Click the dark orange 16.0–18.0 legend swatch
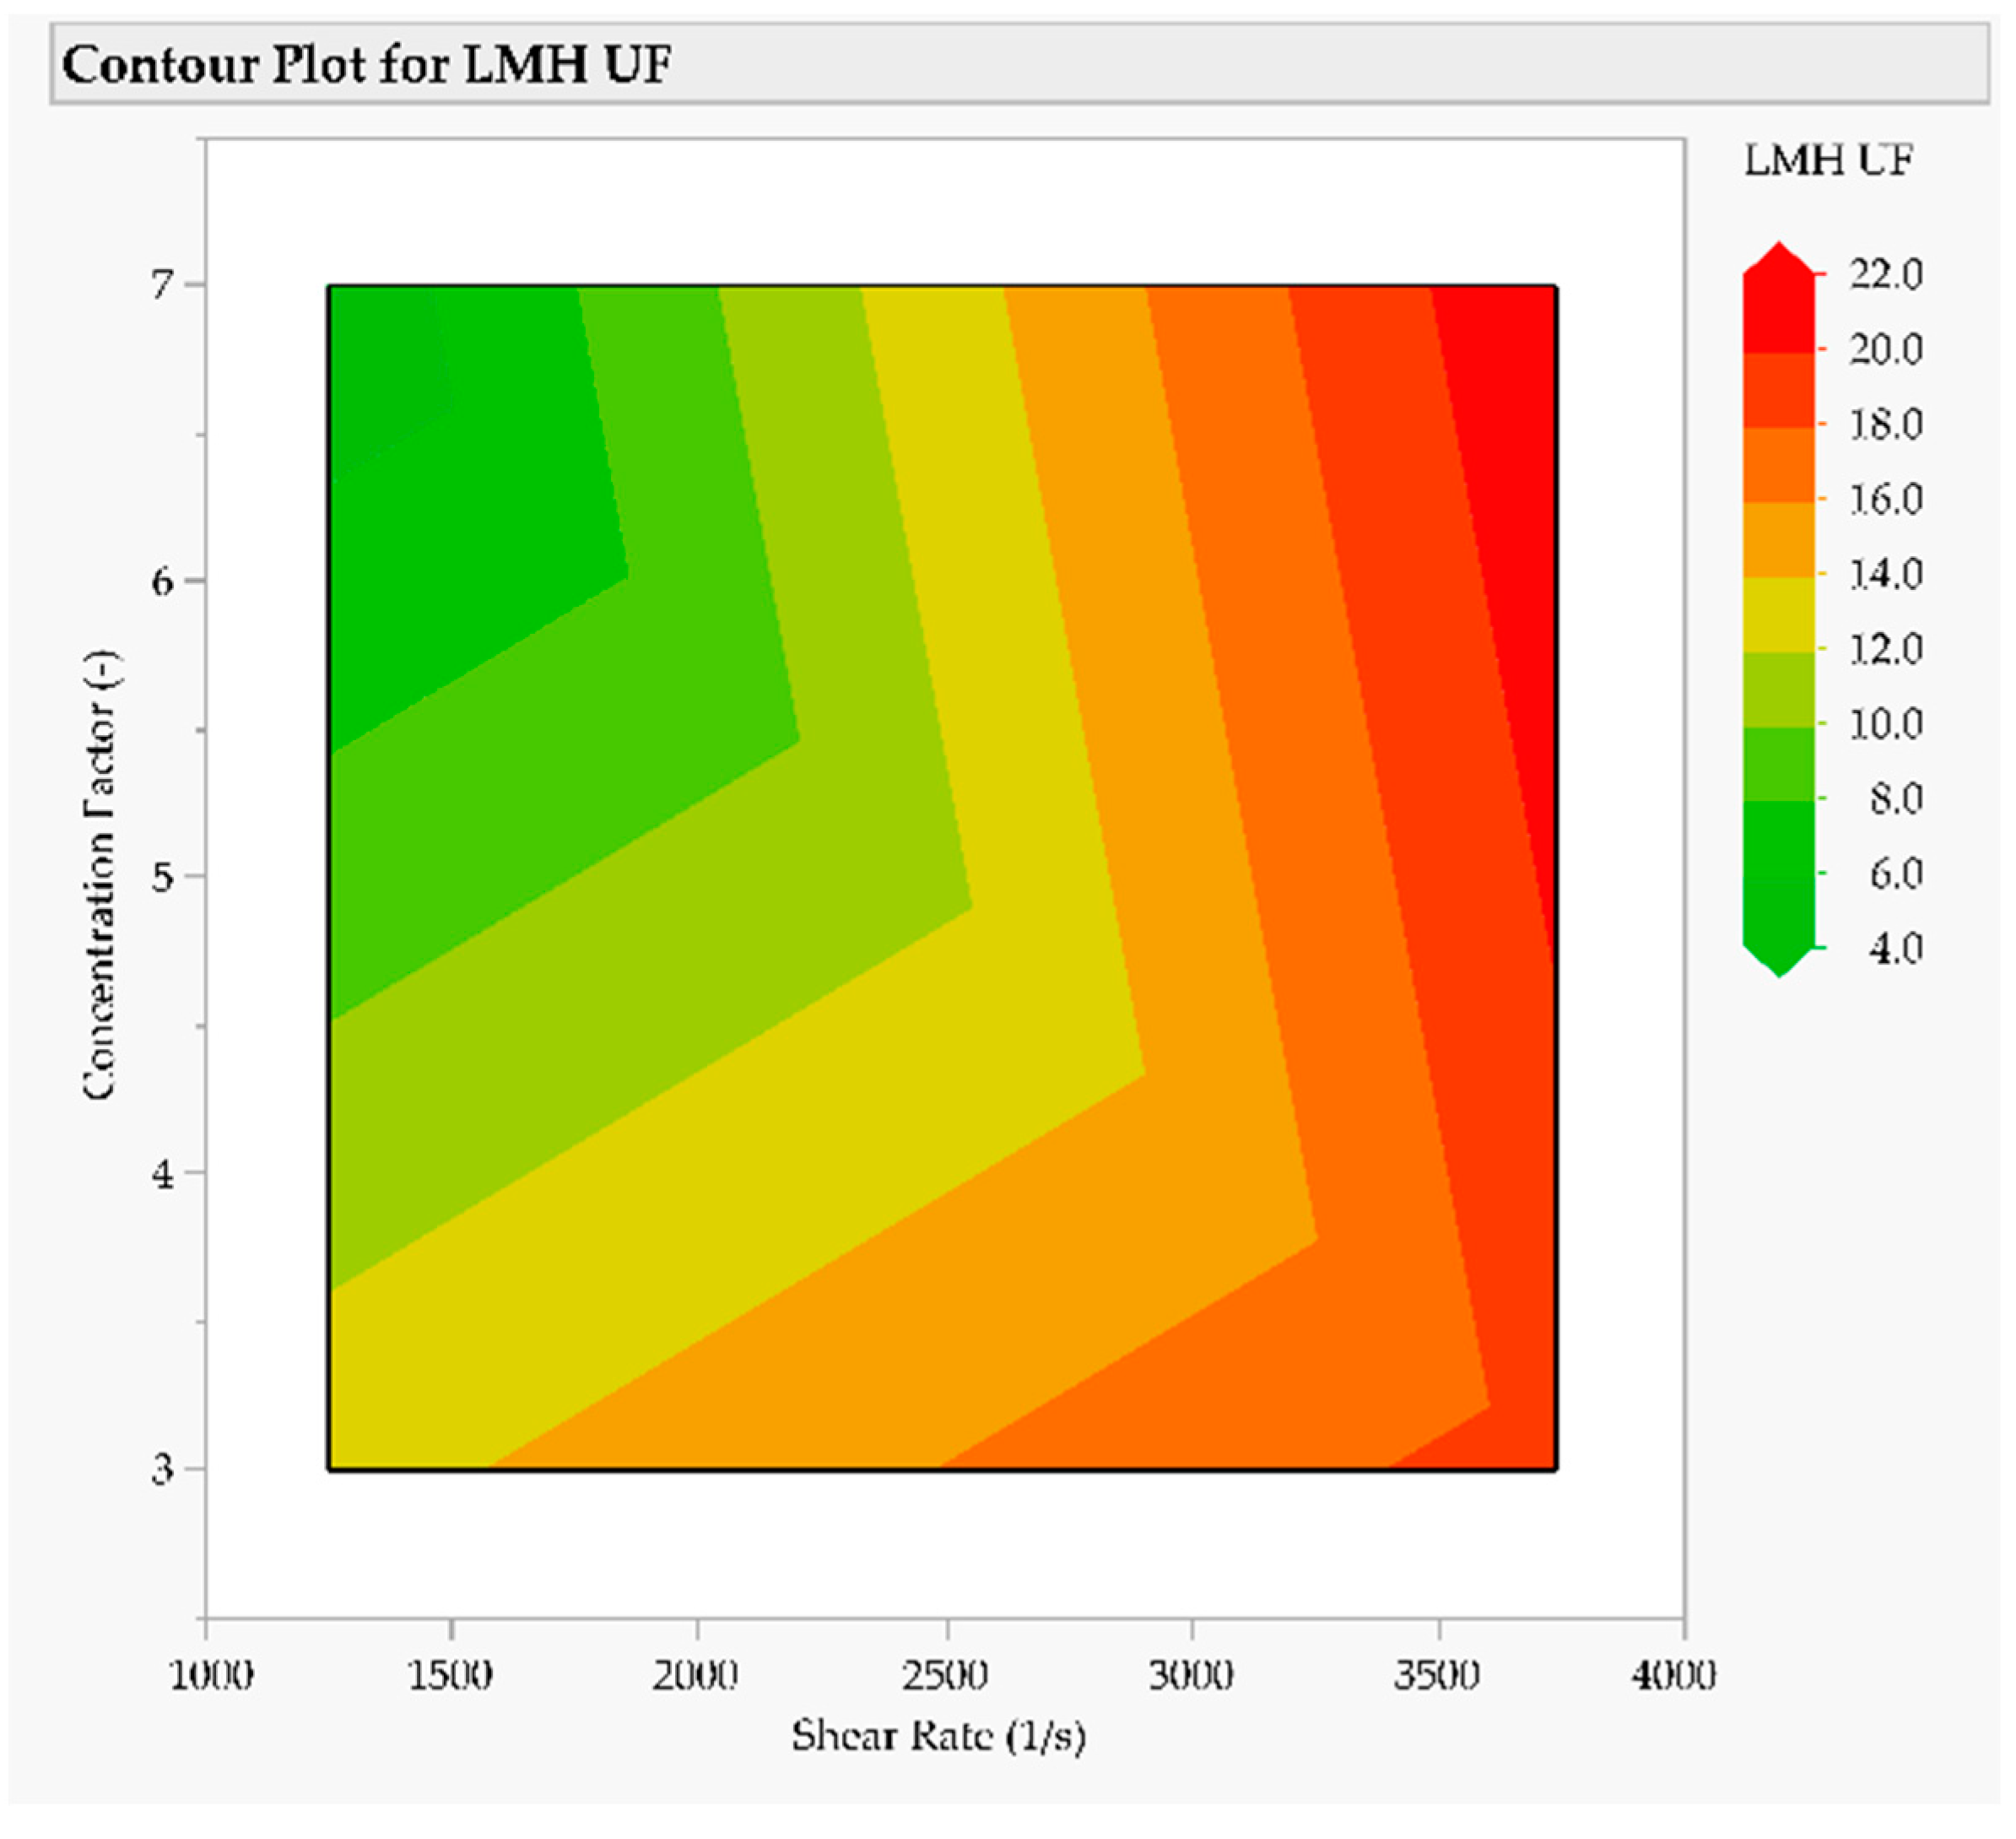Screen dimensions: 2016x1839 pyautogui.click(x=1778, y=465)
